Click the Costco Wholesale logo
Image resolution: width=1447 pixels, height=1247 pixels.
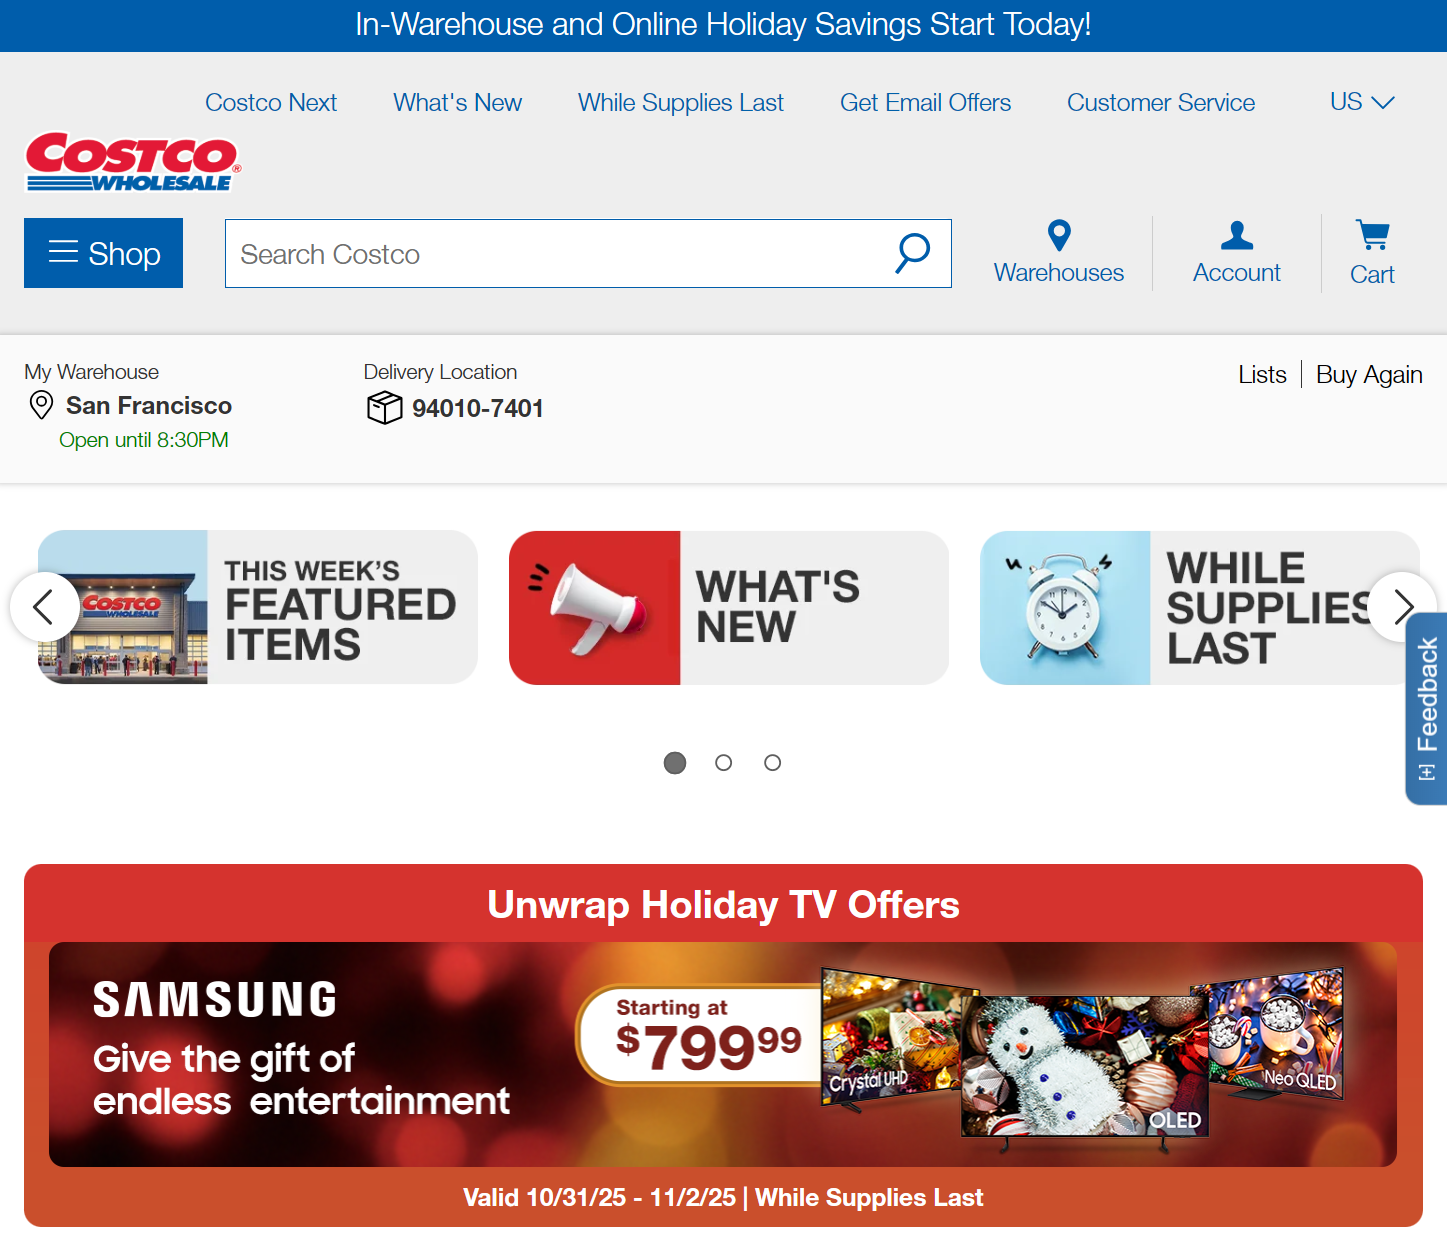coord(132,162)
